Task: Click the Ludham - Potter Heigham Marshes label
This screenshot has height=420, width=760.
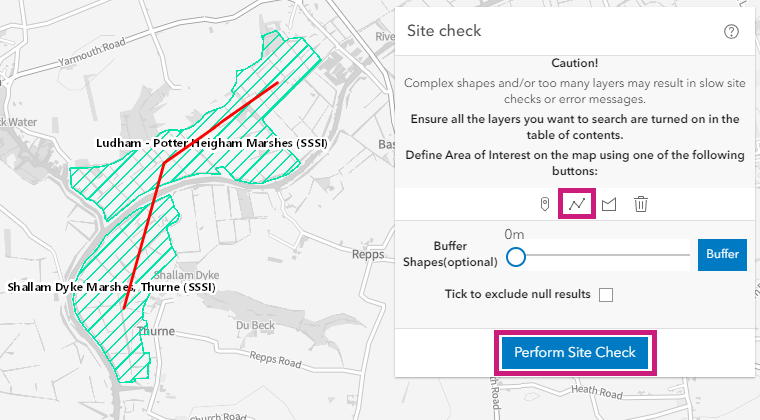Action: 212,143
